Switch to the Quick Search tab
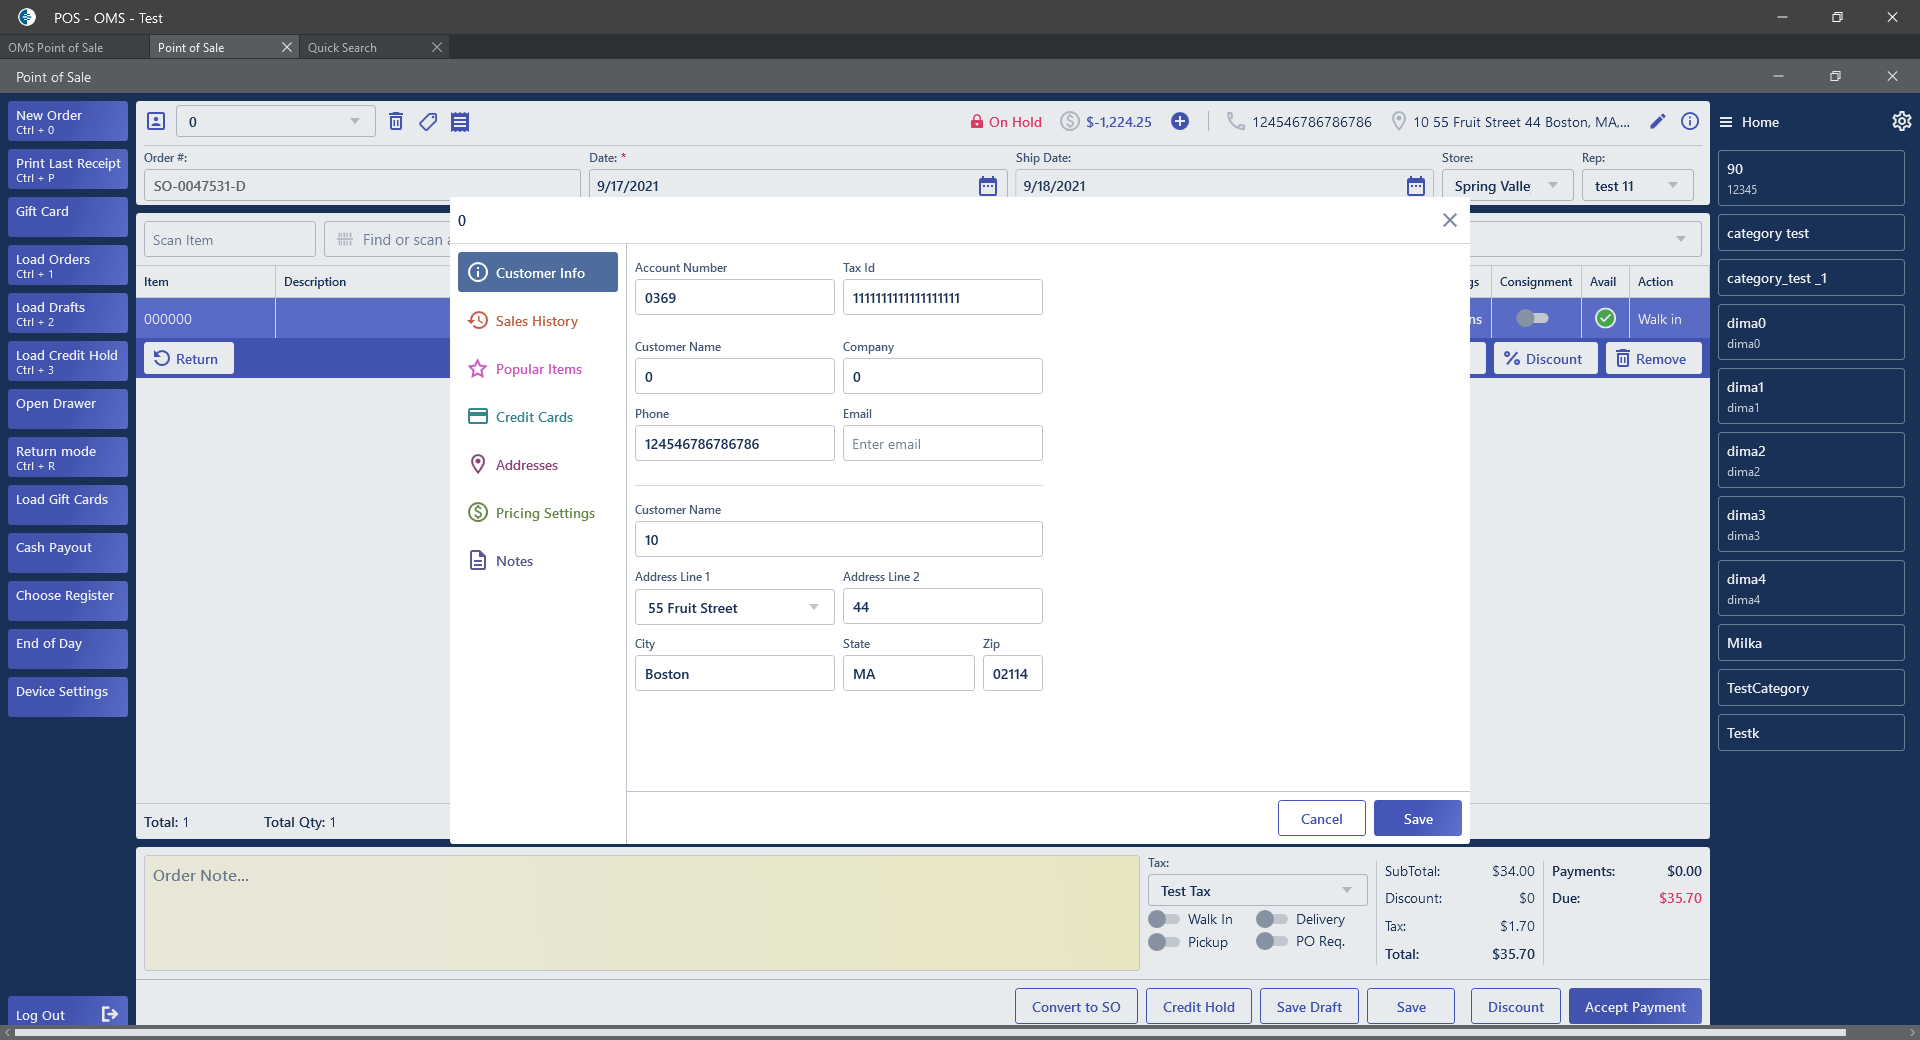The height and width of the screenshot is (1040, 1920). [x=343, y=48]
